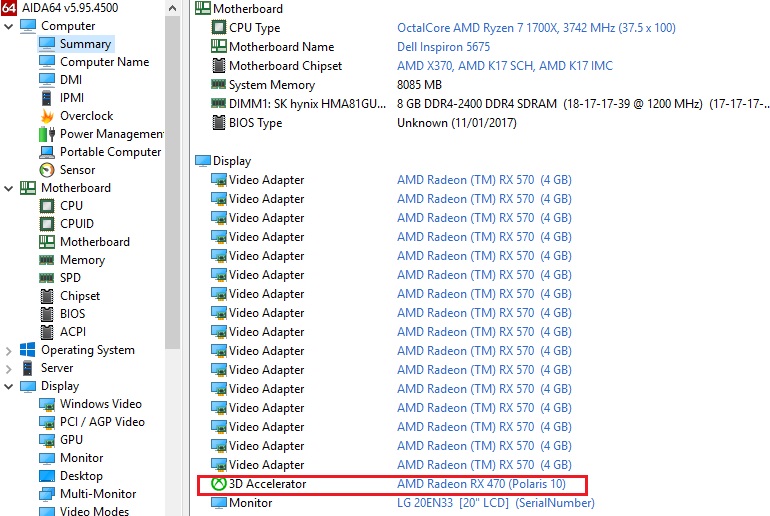Image resolution: width=770 pixels, height=516 pixels.
Task: Click the Computer Name monitor icon
Action: [x=47, y=62]
